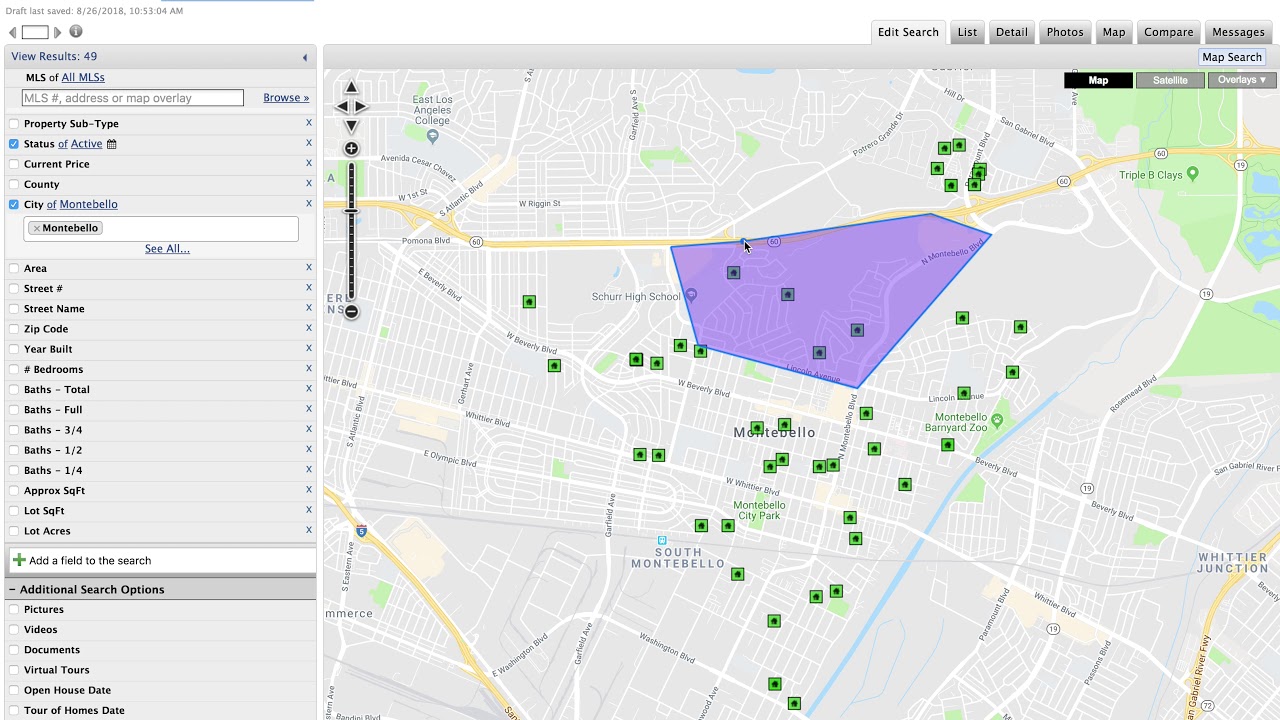
Task: Remove Property Sub-Type field
Action: tap(308, 123)
